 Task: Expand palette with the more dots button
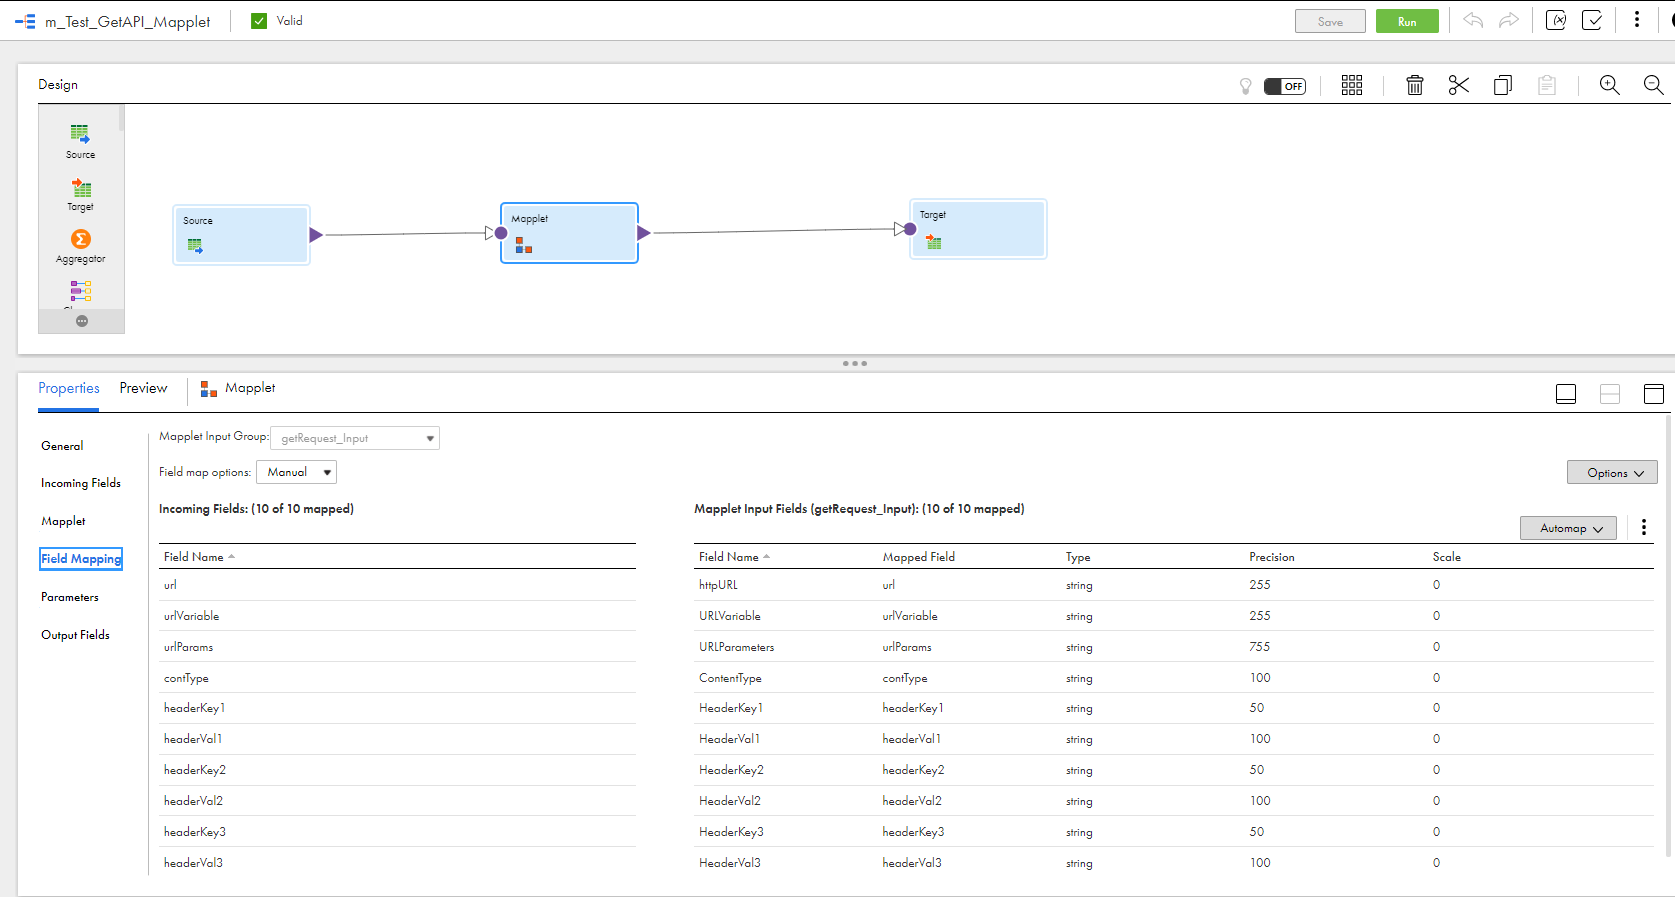[82, 321]
